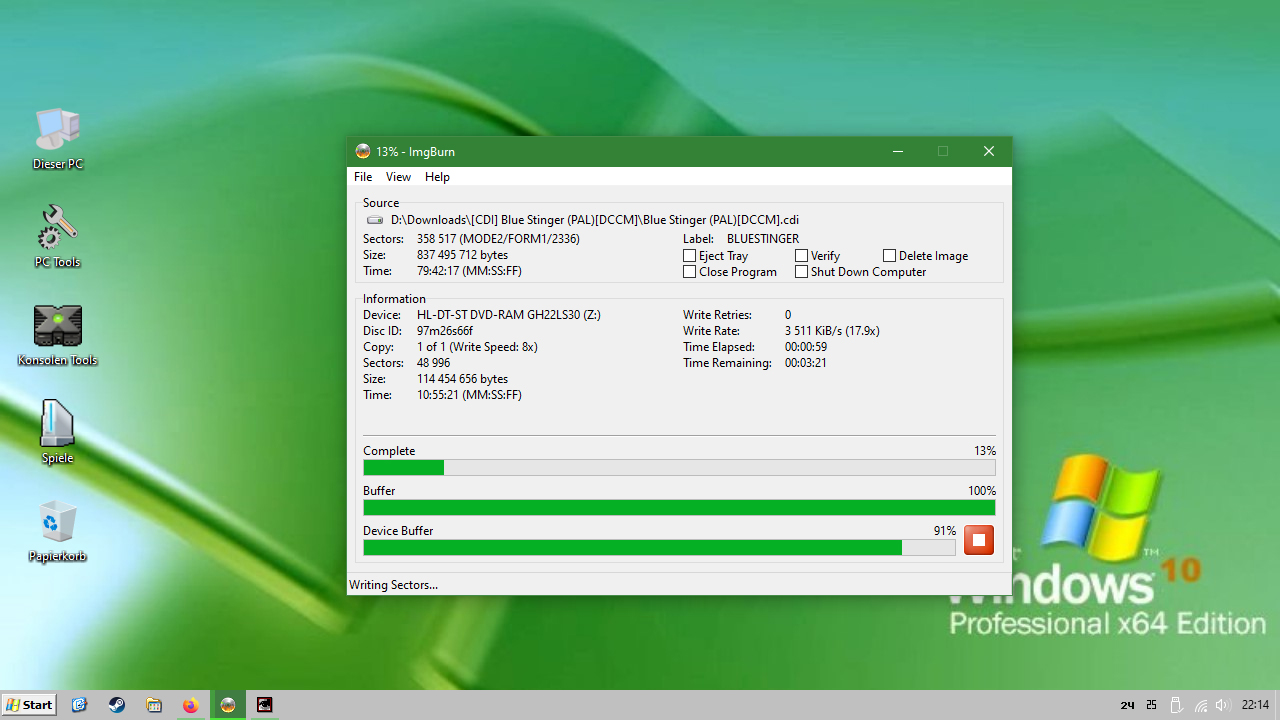Click the Device Buffer progress bar

(659, 548)
